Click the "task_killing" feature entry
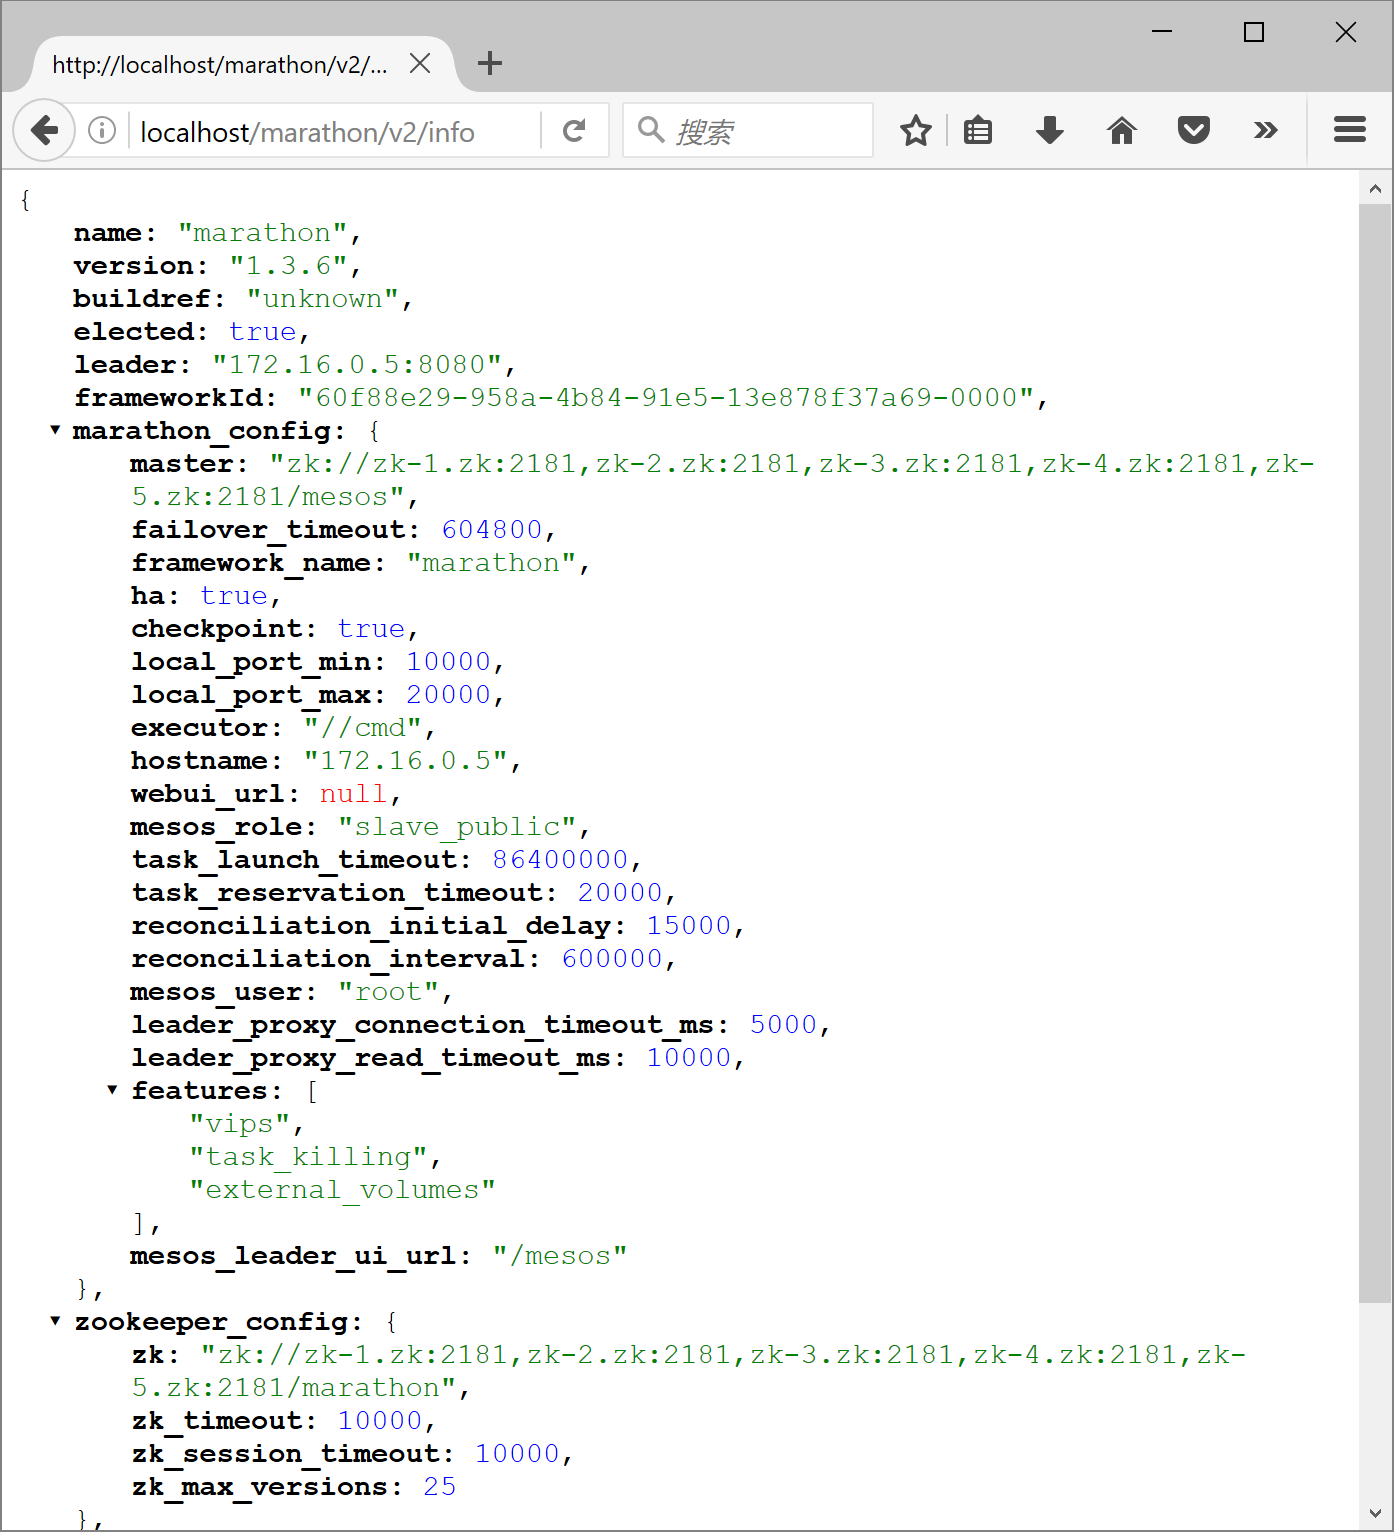 tap(309, 1156)
